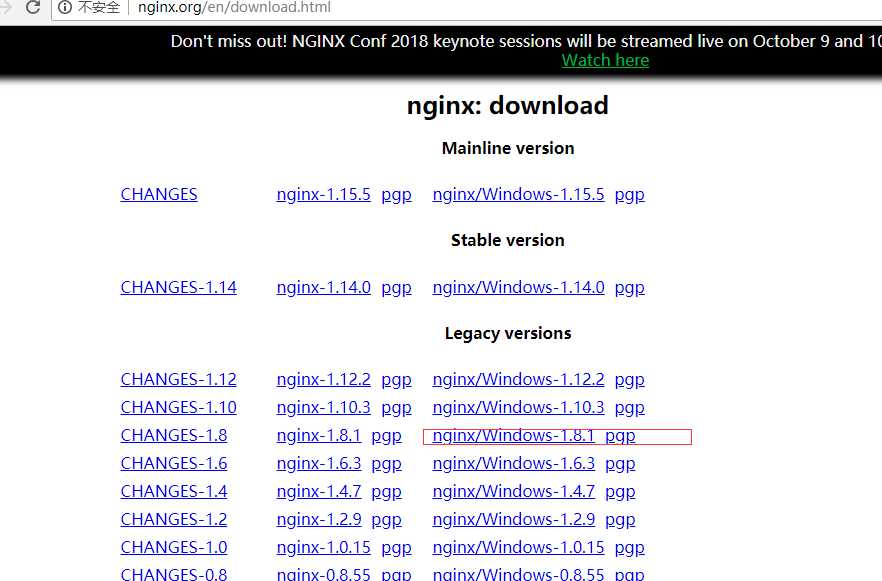Download nginx-1.10.3 source

(323, 407)
